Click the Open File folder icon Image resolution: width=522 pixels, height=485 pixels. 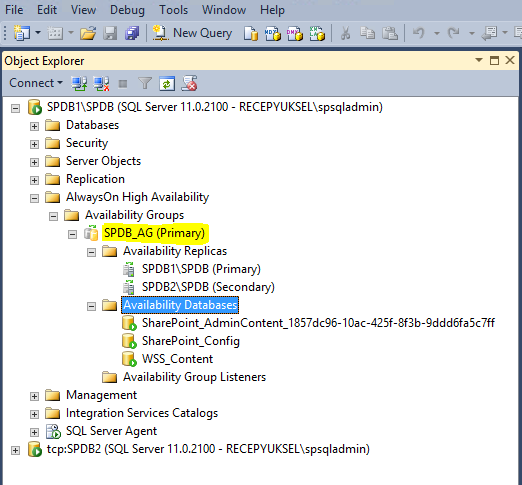tap(88, 33)
